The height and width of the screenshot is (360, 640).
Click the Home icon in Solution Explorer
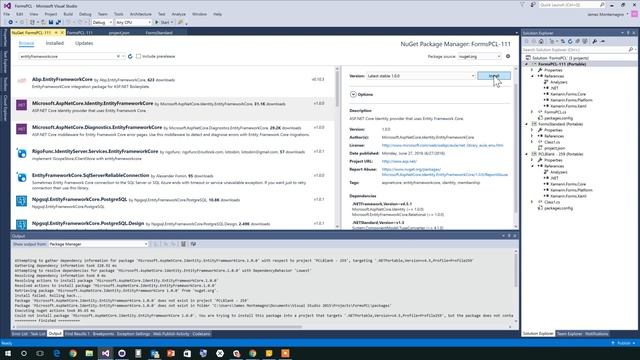[541, 42]
